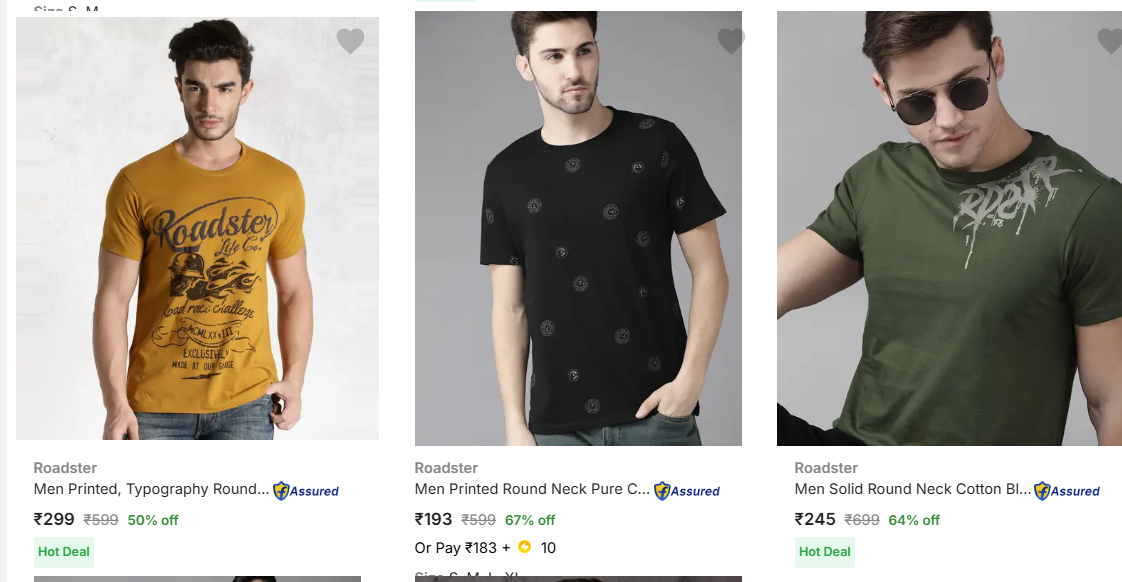The height and width of the screenshot is (582, 1122).
Task: Open black printed t-shirt product image
Action: click(578, 230)
